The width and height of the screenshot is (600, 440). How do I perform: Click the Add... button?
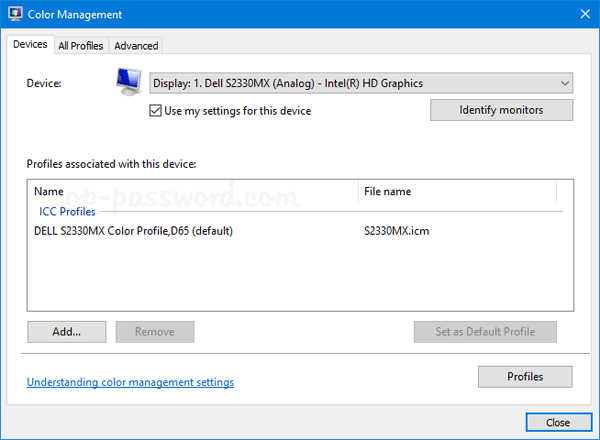pyautogui.click(x=67, y=332)
